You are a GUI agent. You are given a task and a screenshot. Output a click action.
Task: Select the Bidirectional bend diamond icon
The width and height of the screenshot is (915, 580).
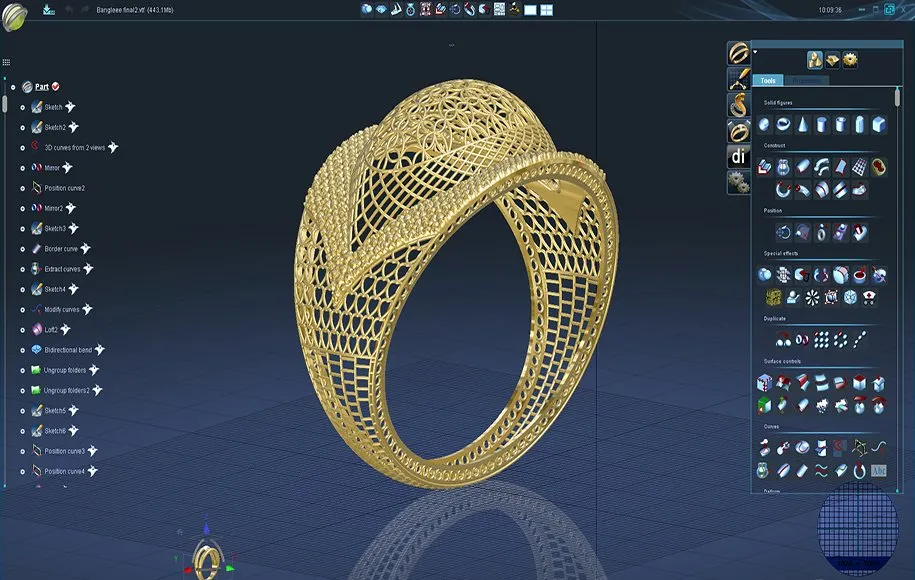tap(36, 350)
